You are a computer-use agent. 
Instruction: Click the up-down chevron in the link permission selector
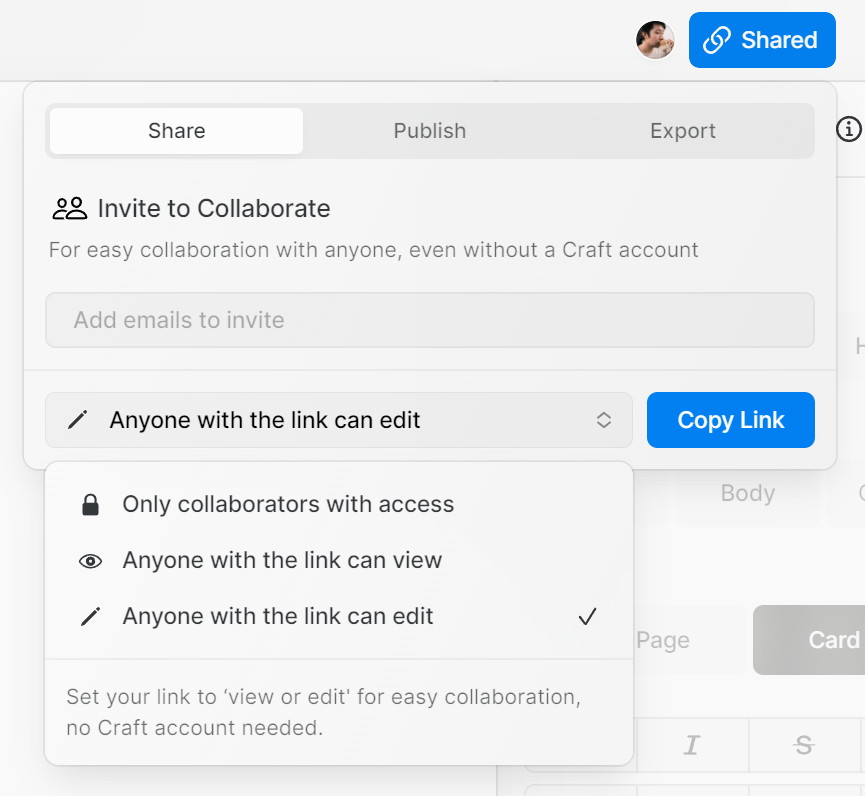pos(604,420)
